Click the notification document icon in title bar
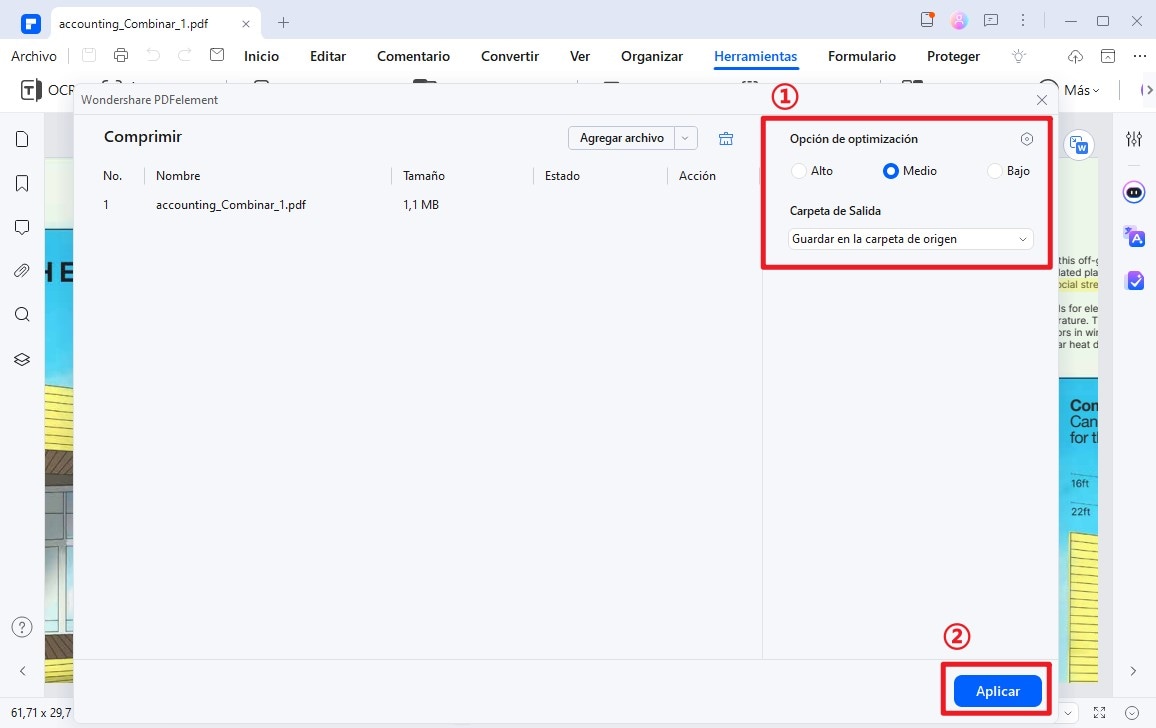The image size is (1156, 728). click(x=927, y=20)
